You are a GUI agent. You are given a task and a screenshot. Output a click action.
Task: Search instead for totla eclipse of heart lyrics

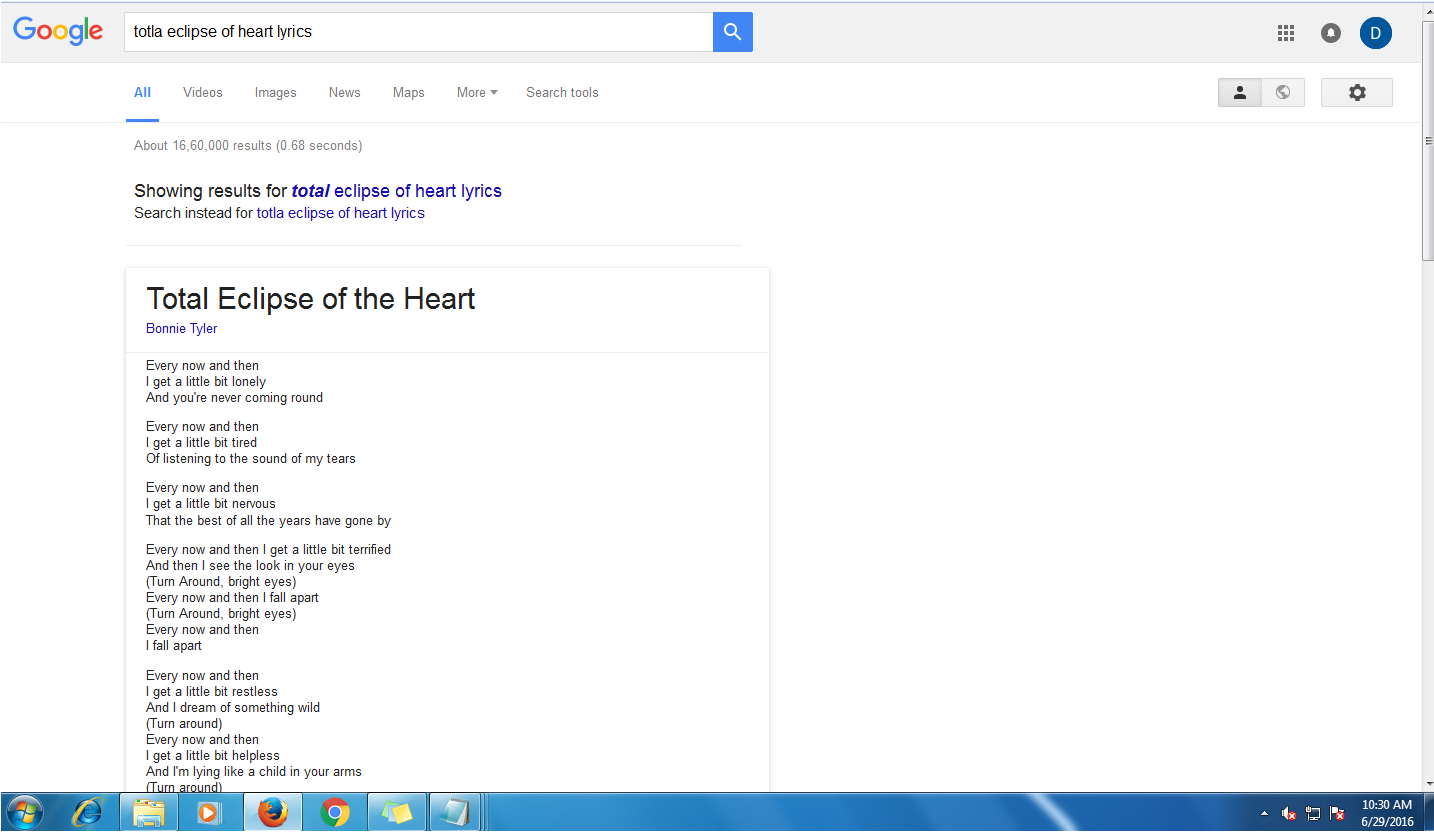341,213
